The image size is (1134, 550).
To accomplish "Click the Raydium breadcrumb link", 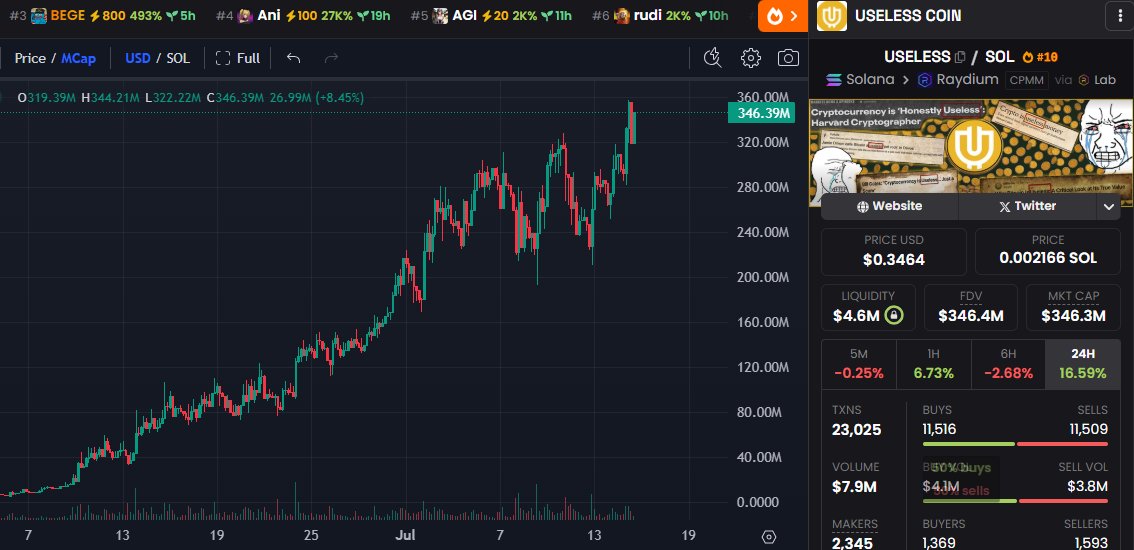I will point(958,80).
